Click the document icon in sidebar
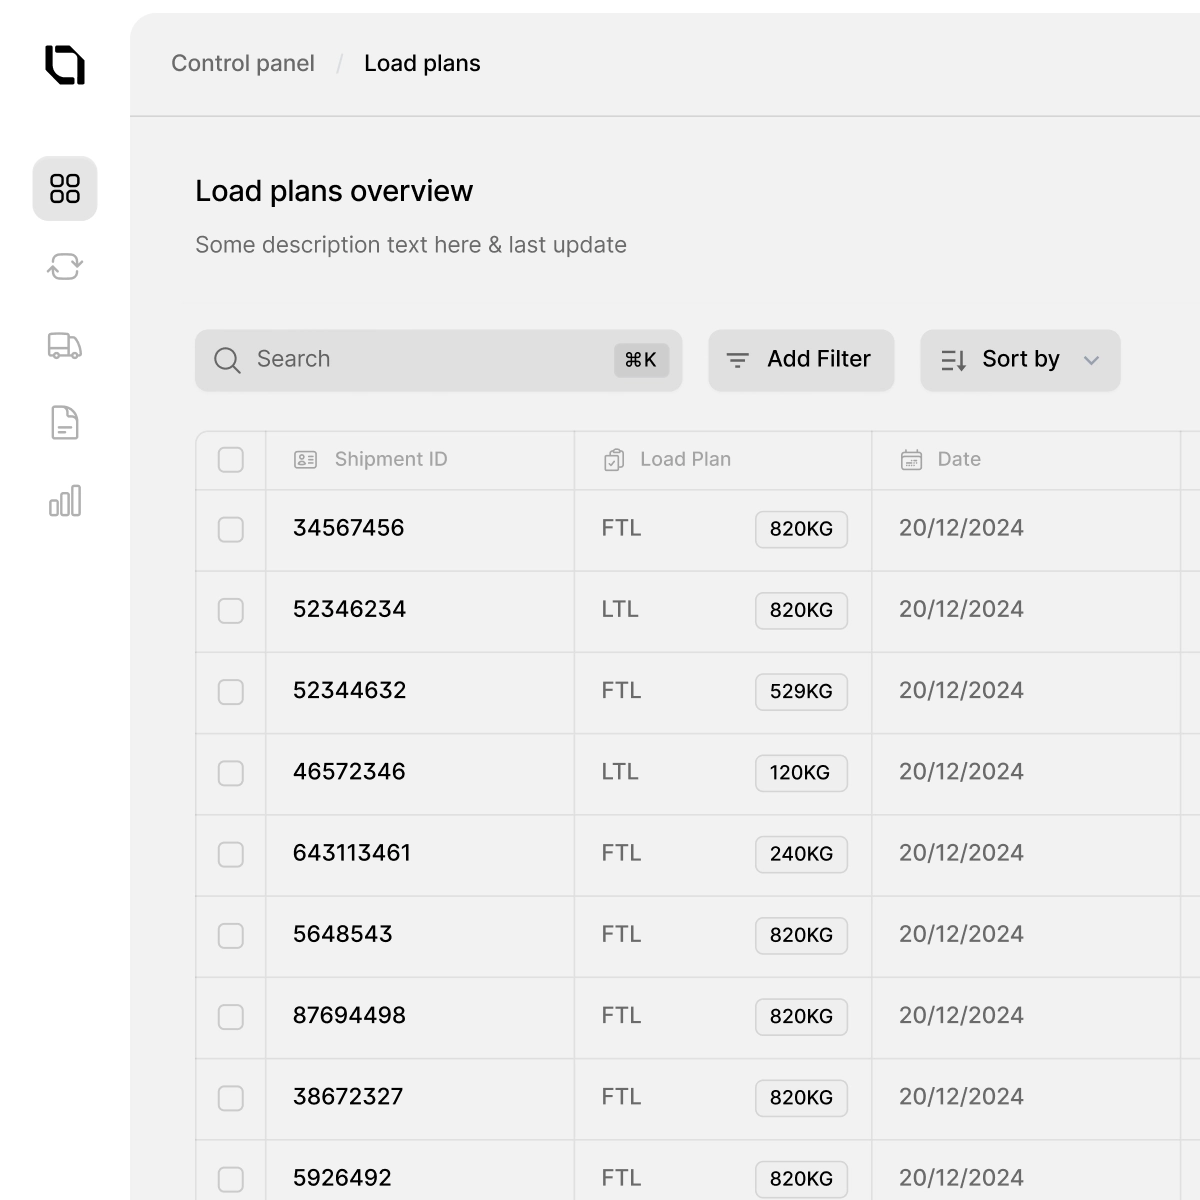 pyautogui.click(x=65, y=423)
